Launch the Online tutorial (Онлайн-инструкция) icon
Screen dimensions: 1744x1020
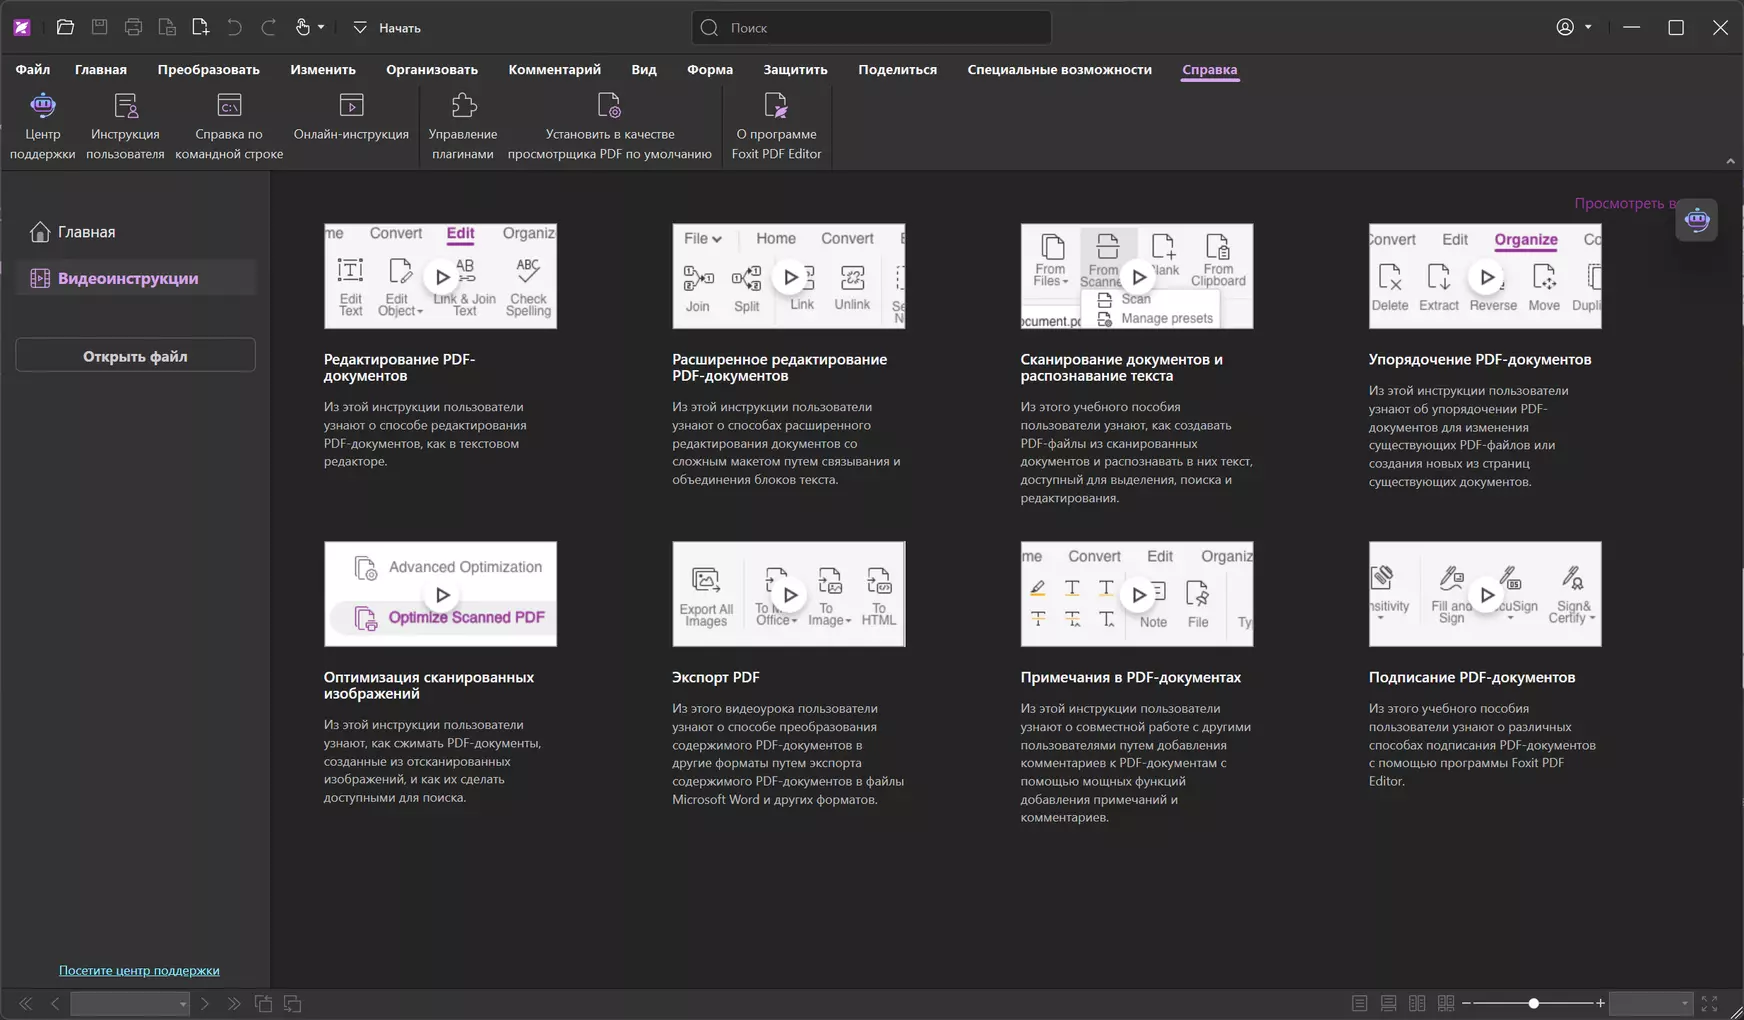click(351, 106)
